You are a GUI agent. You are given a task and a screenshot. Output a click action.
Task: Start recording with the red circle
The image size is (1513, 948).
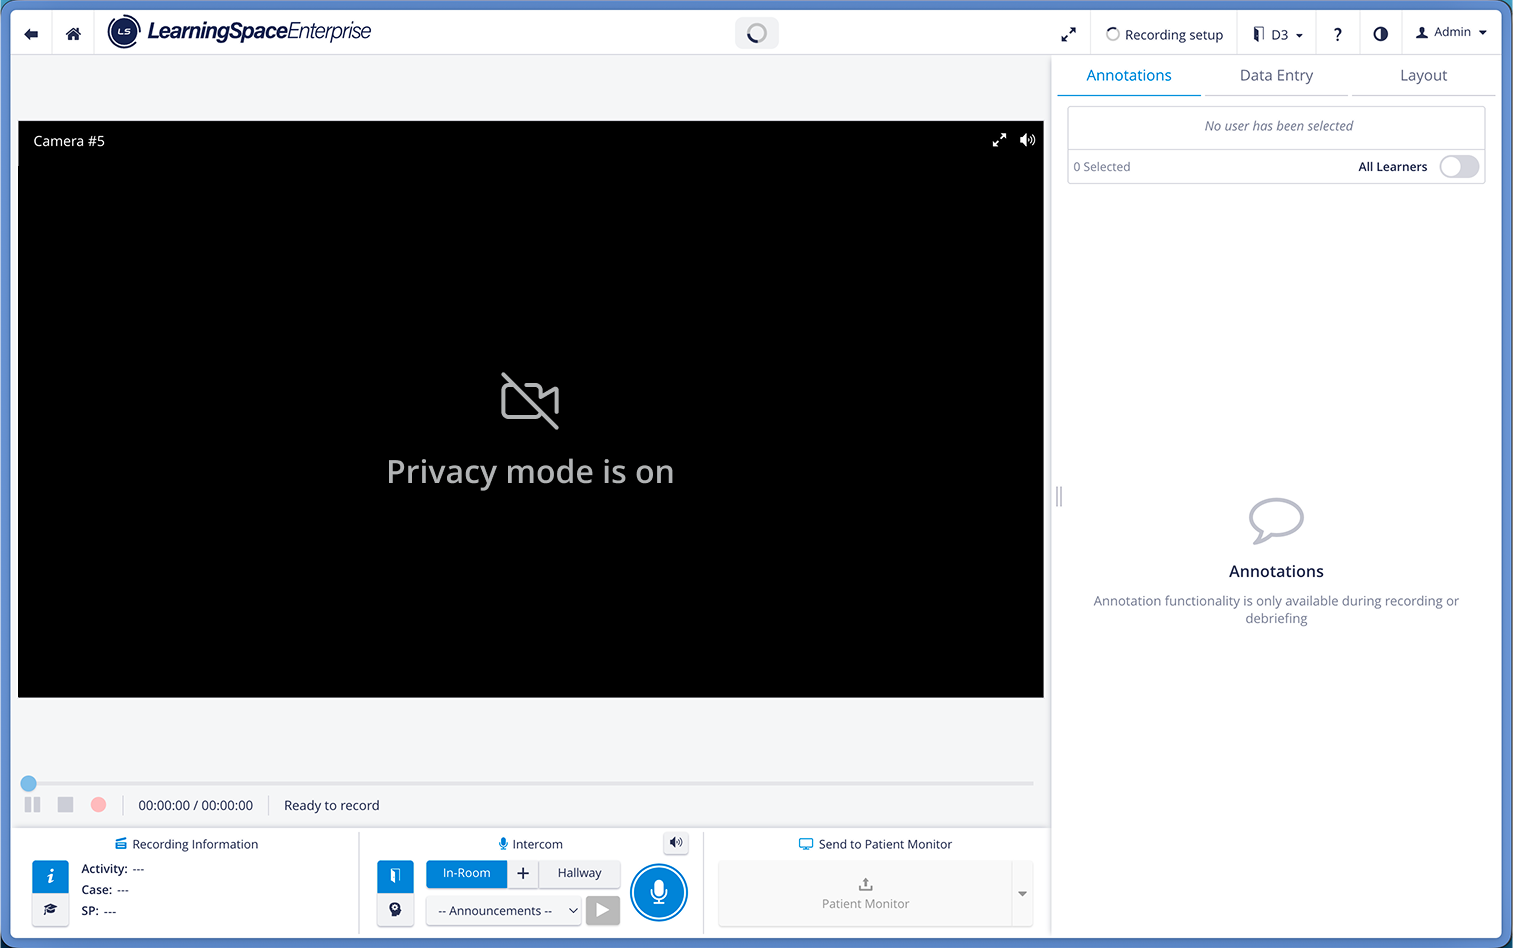tap(98, 804)
